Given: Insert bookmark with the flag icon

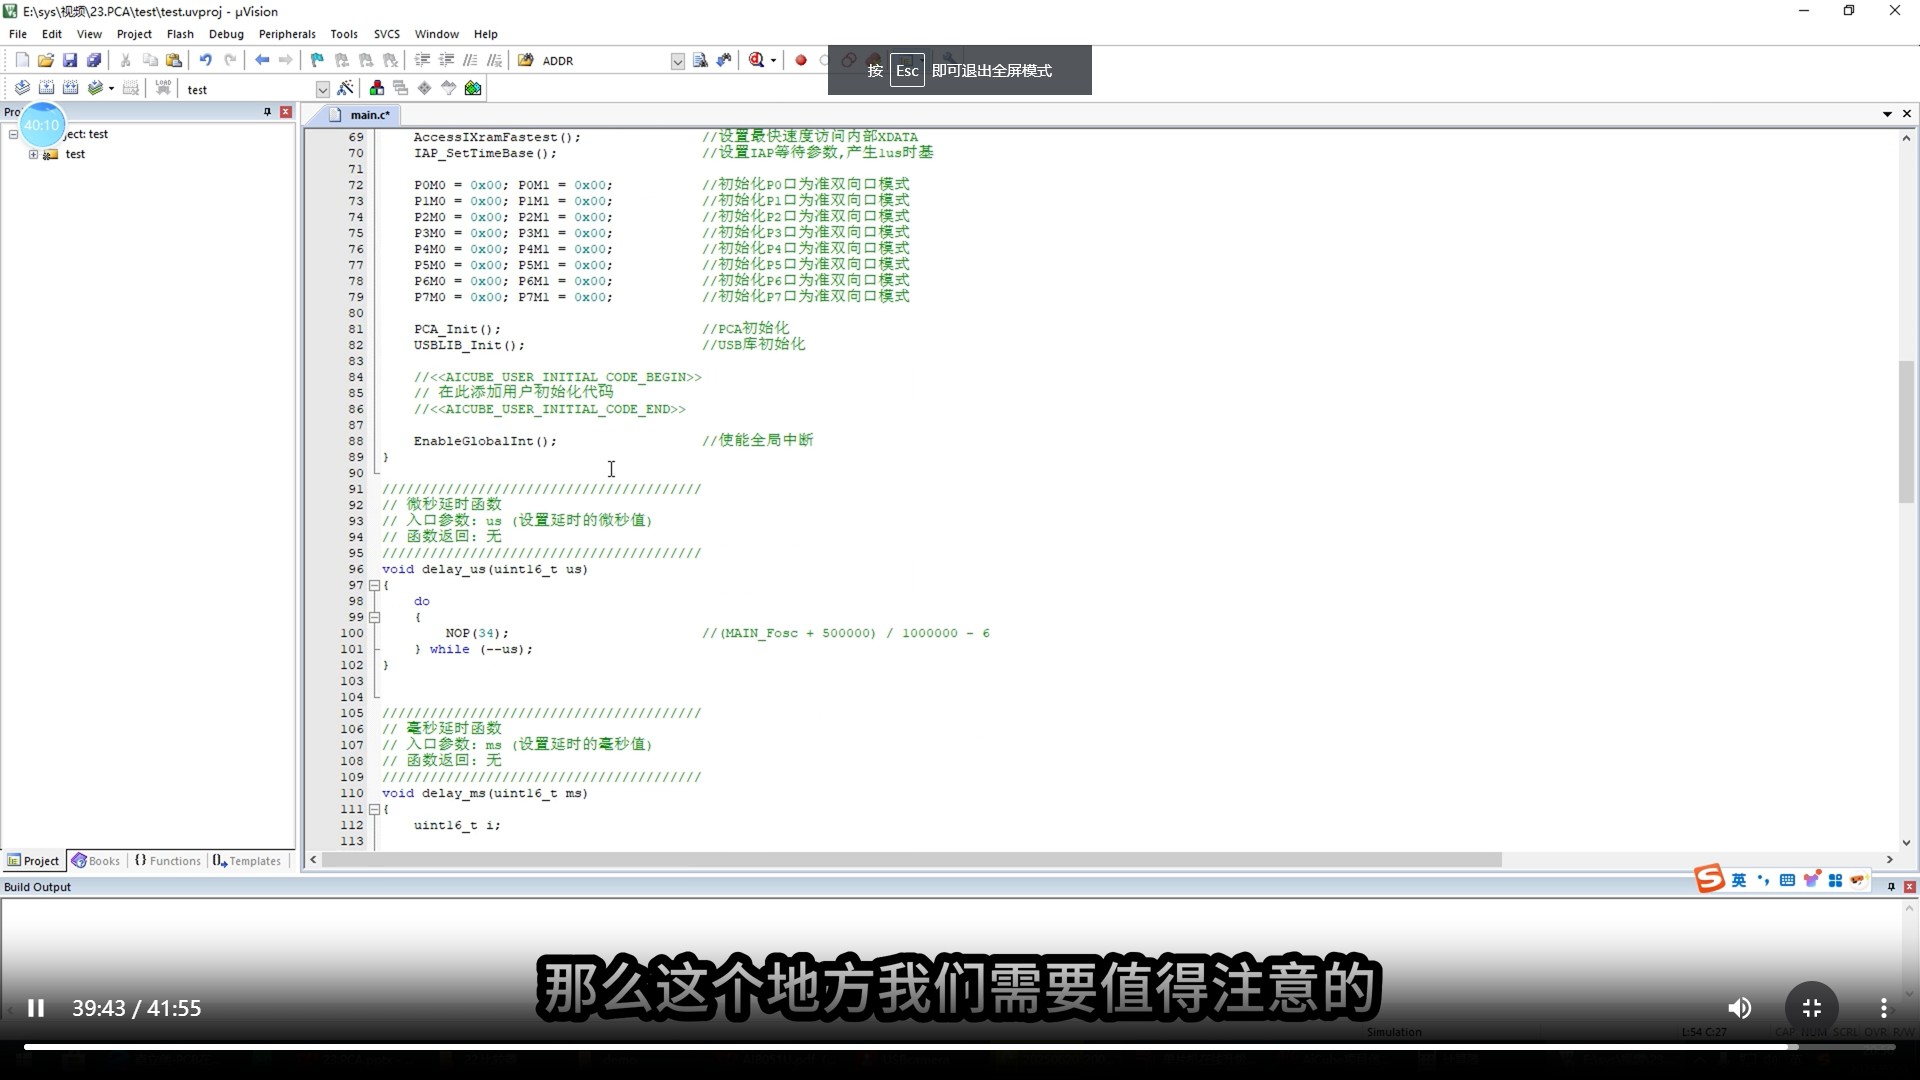Looking at the screenshot, I should [x=317, y=60].
